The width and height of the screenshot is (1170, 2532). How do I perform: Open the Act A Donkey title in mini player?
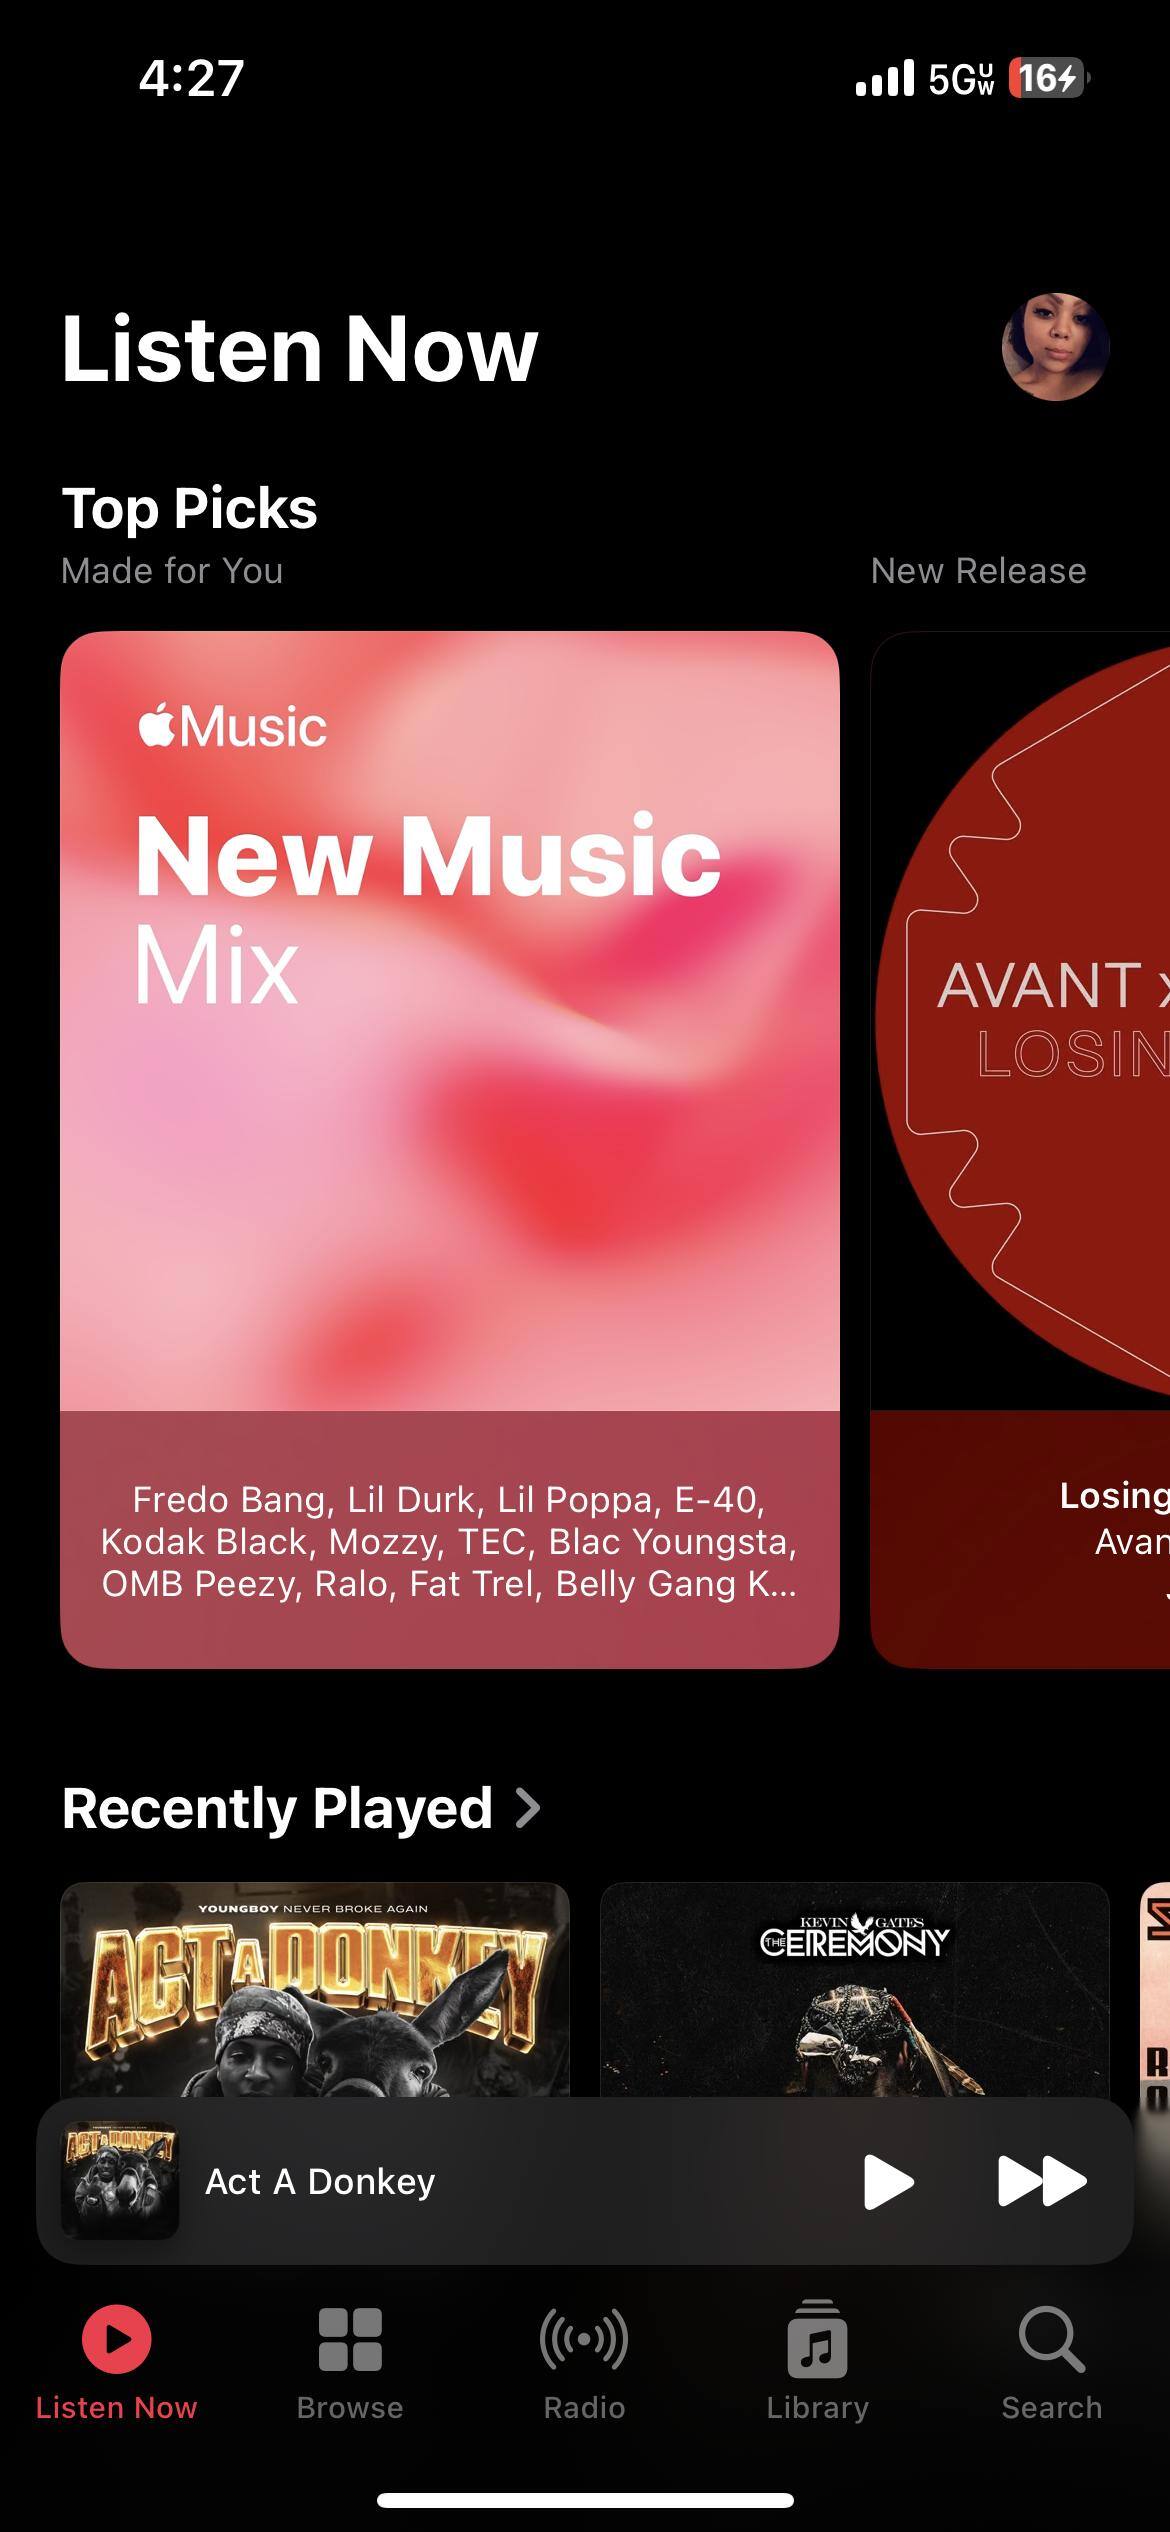(320, 2181)
